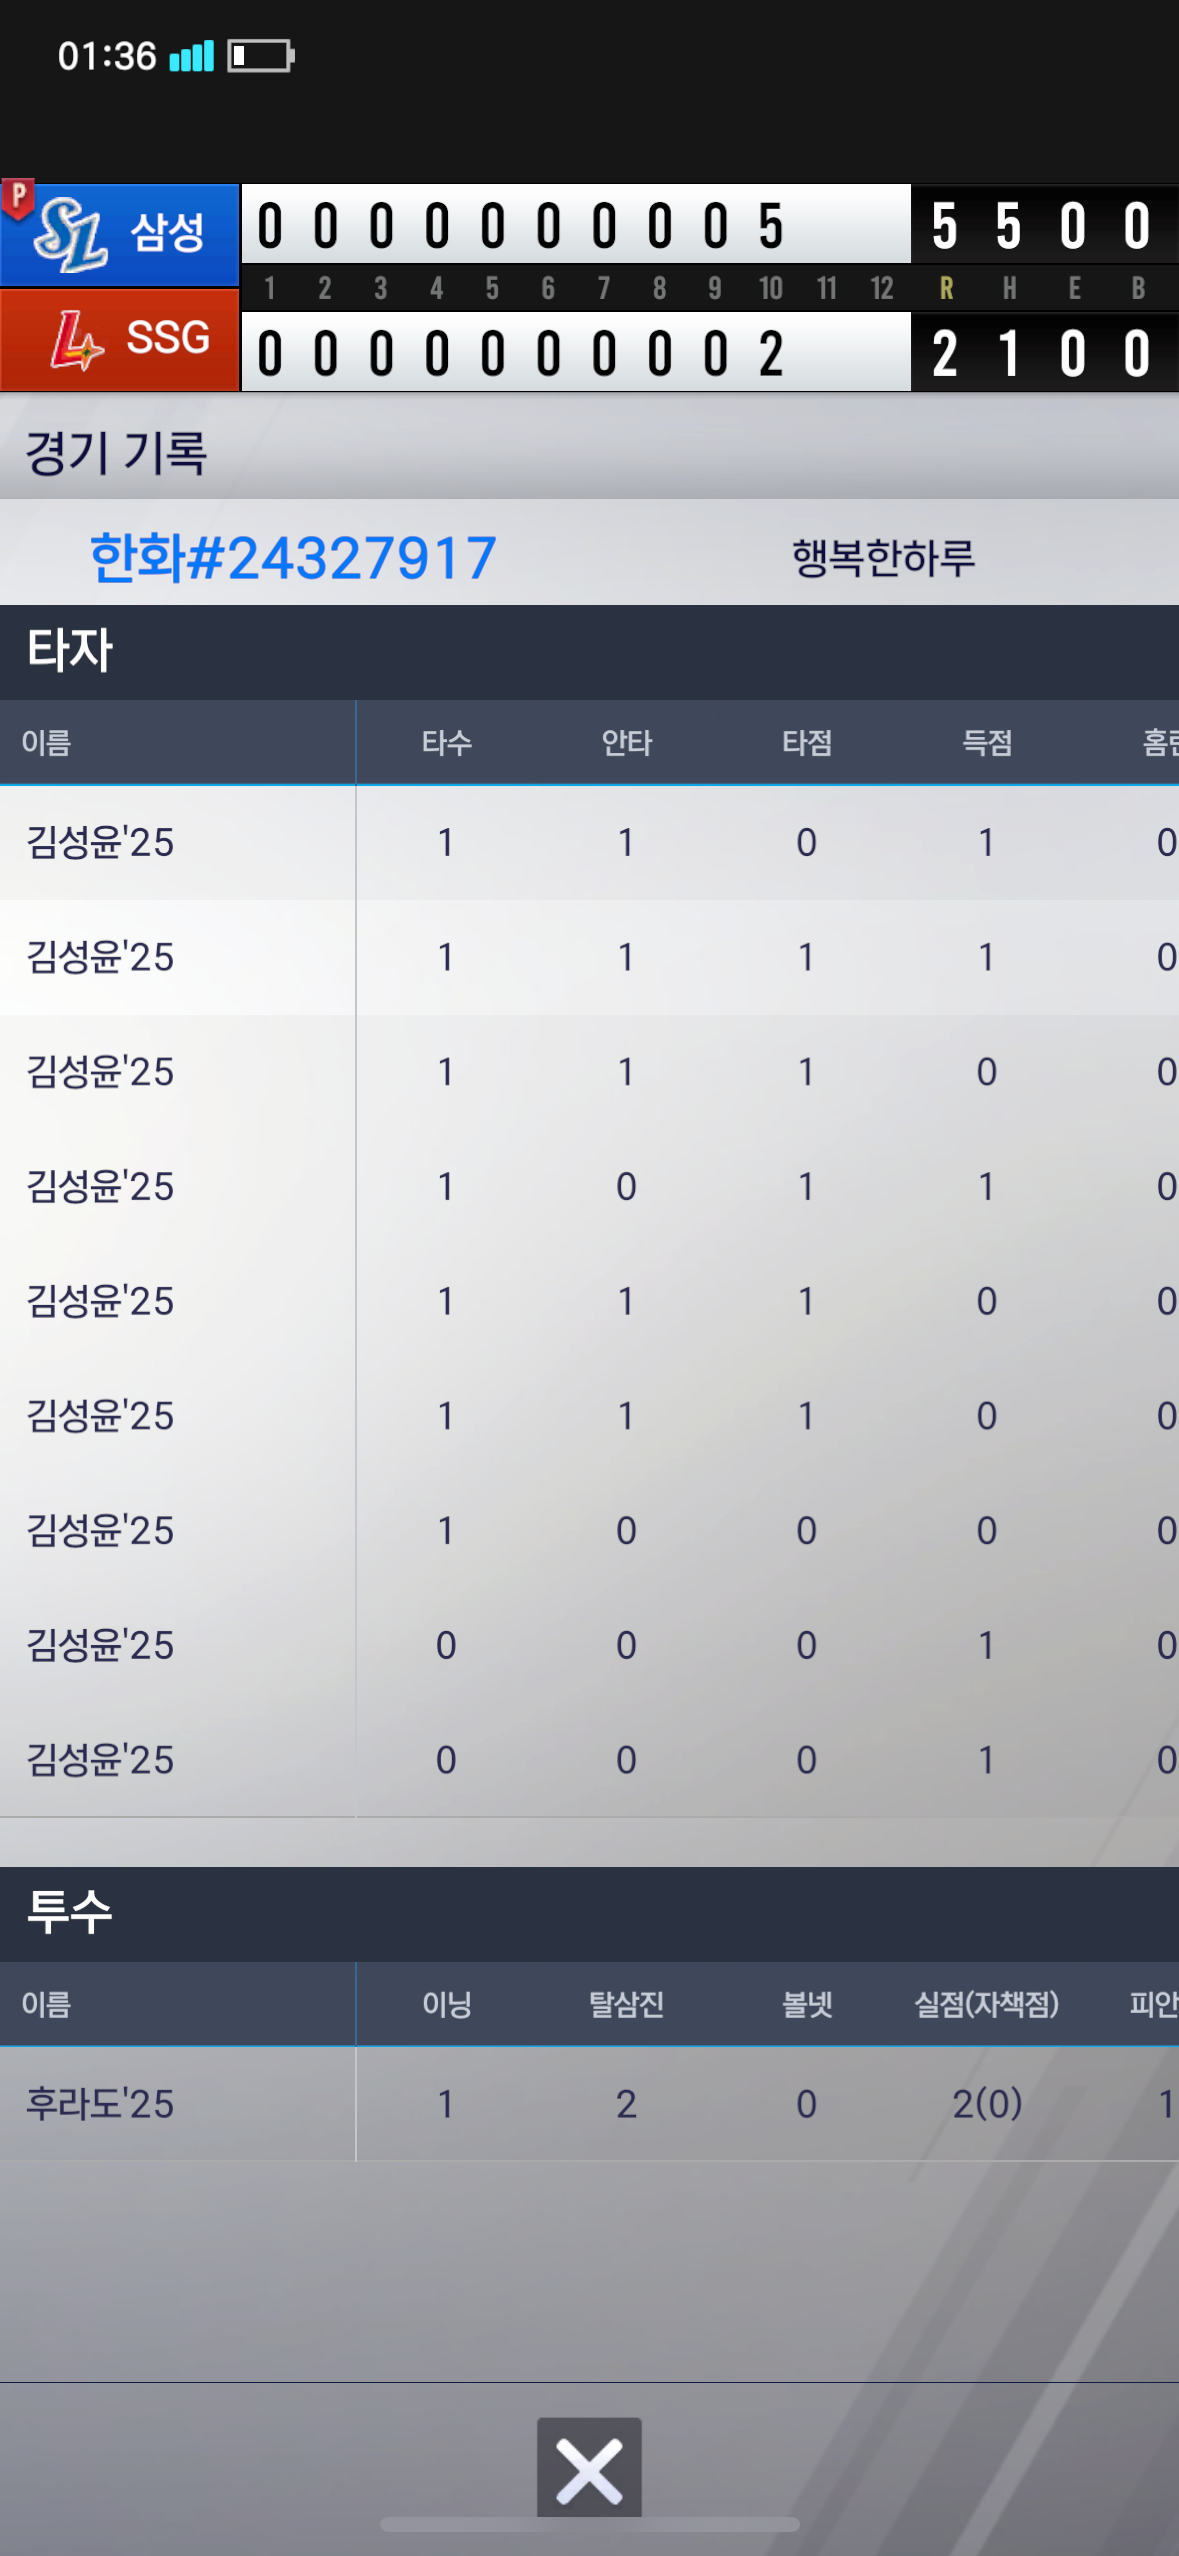Tap the 타자 section header
Image resolution: width=1179 pixels, height=2556 pixels.
tap(70, 651)
